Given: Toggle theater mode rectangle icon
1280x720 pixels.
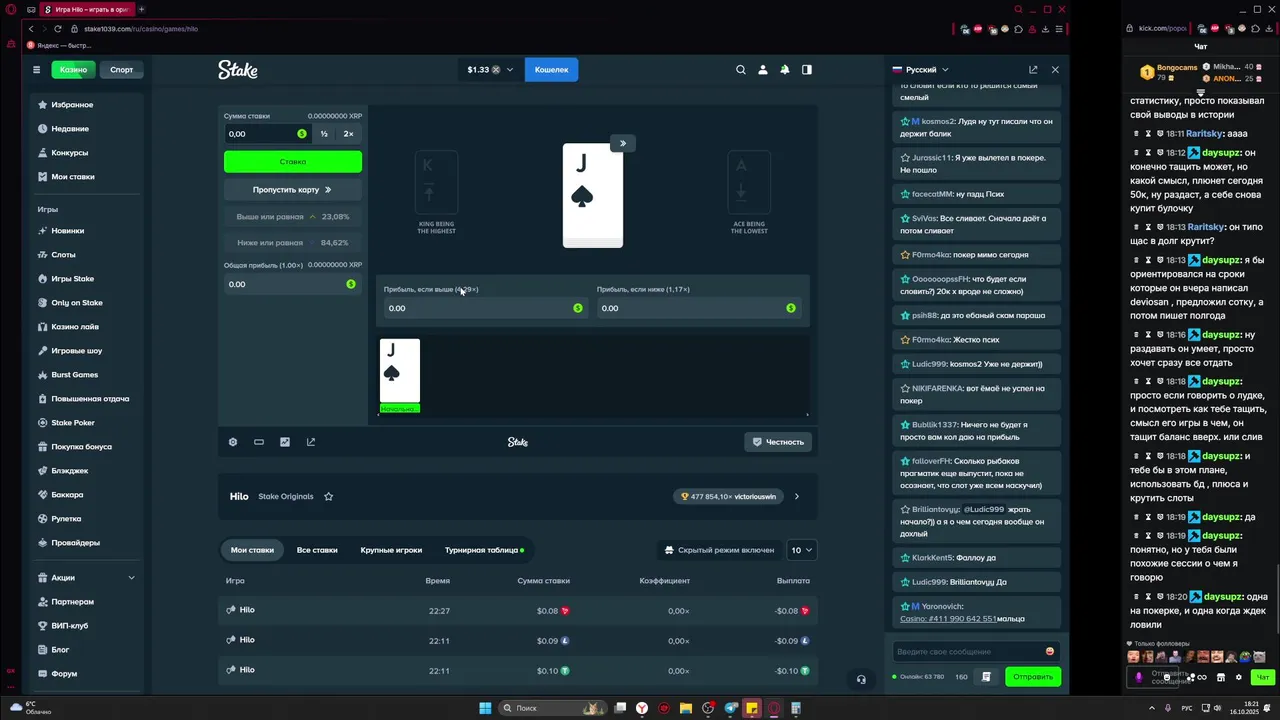Looking at the screenshot, I should tap(259, 442).
